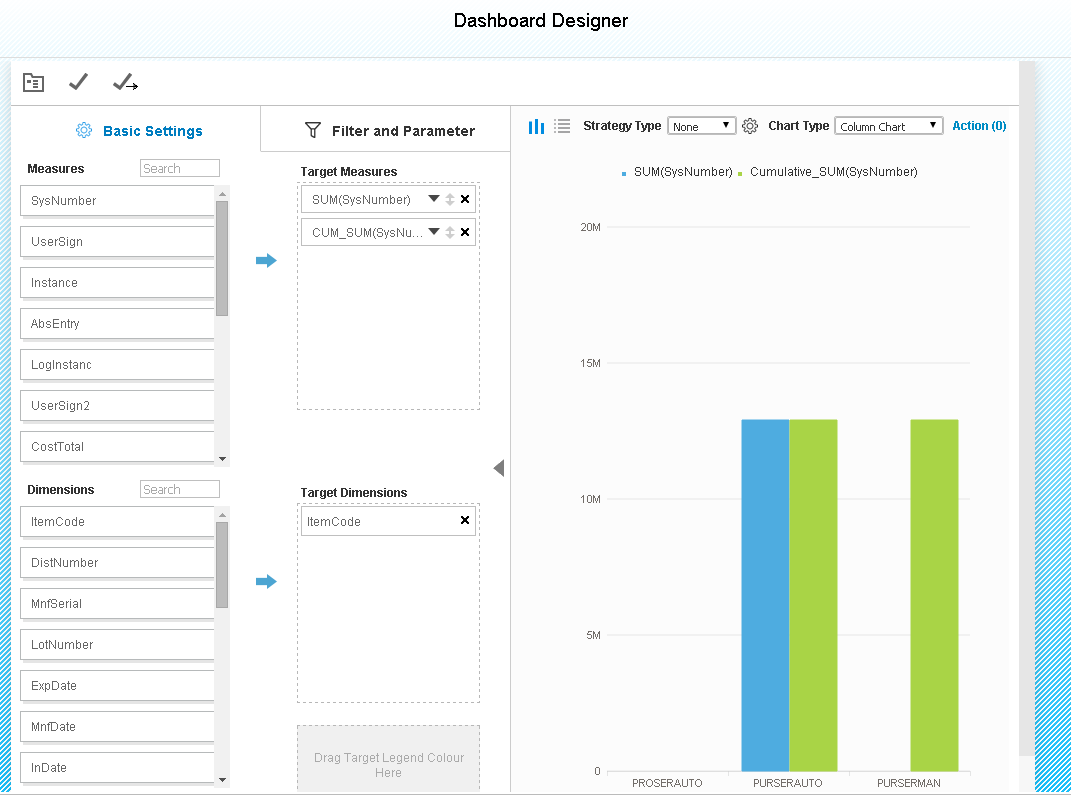The image size is (1071, 795).
Task: Open the Action (0) link
Action: [x=978, y=125]
